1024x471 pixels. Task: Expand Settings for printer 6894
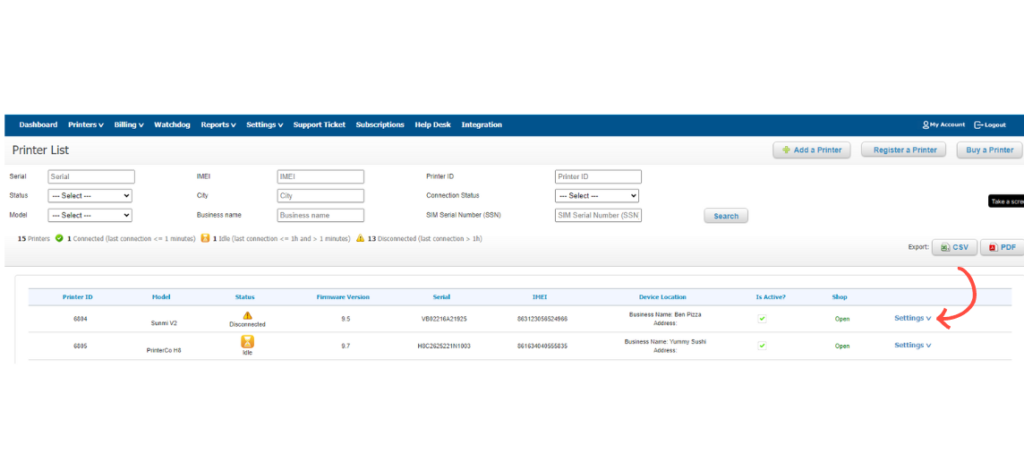click(912, 319)
